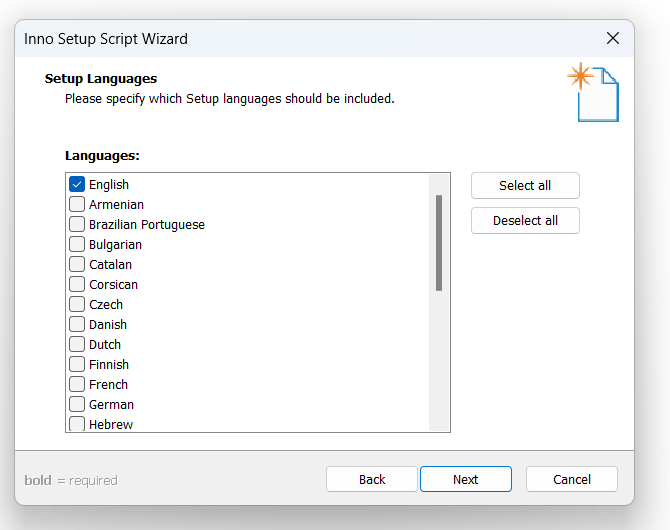670x530 pixels.
Task: Click the Brazilian Portuguese label text
Action: [147, 225]
